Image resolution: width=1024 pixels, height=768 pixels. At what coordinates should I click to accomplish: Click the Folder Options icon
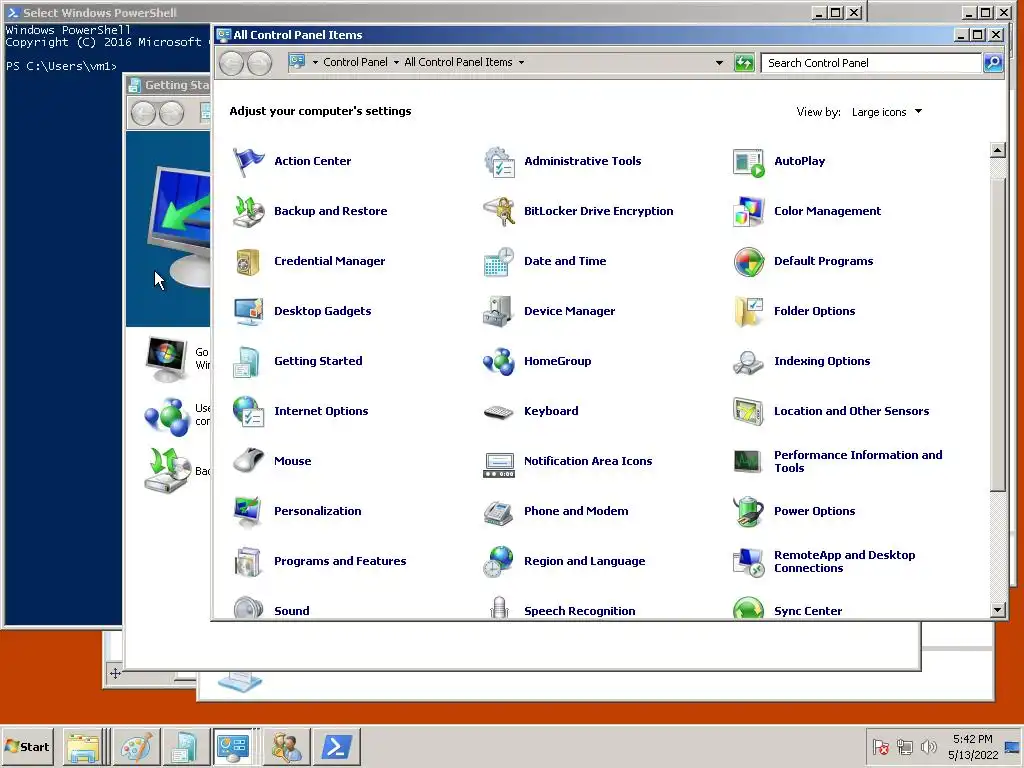[x=748, y=312]
